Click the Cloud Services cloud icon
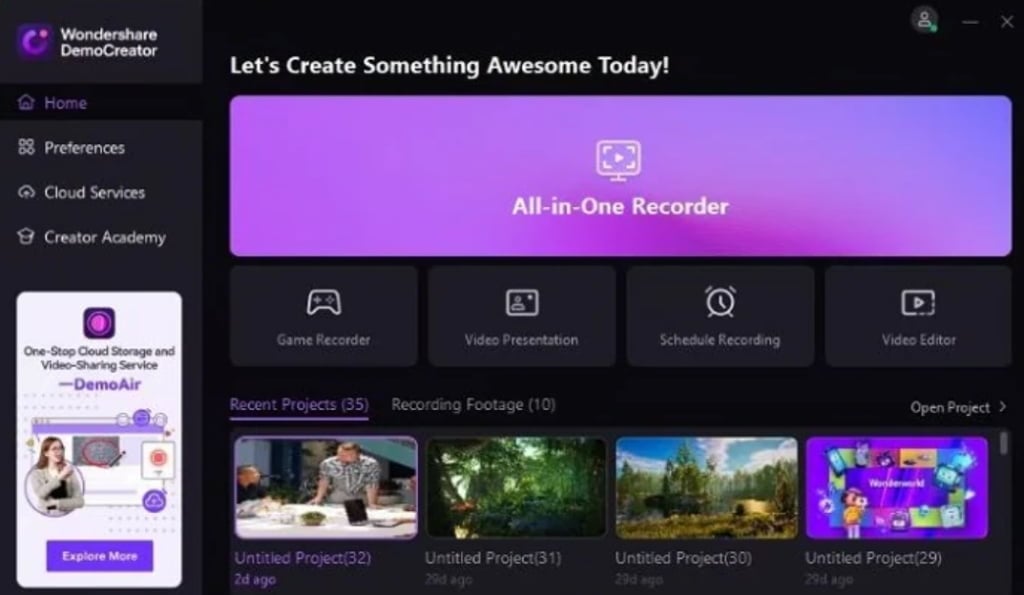1024x595 pixels. click(27, 193)
